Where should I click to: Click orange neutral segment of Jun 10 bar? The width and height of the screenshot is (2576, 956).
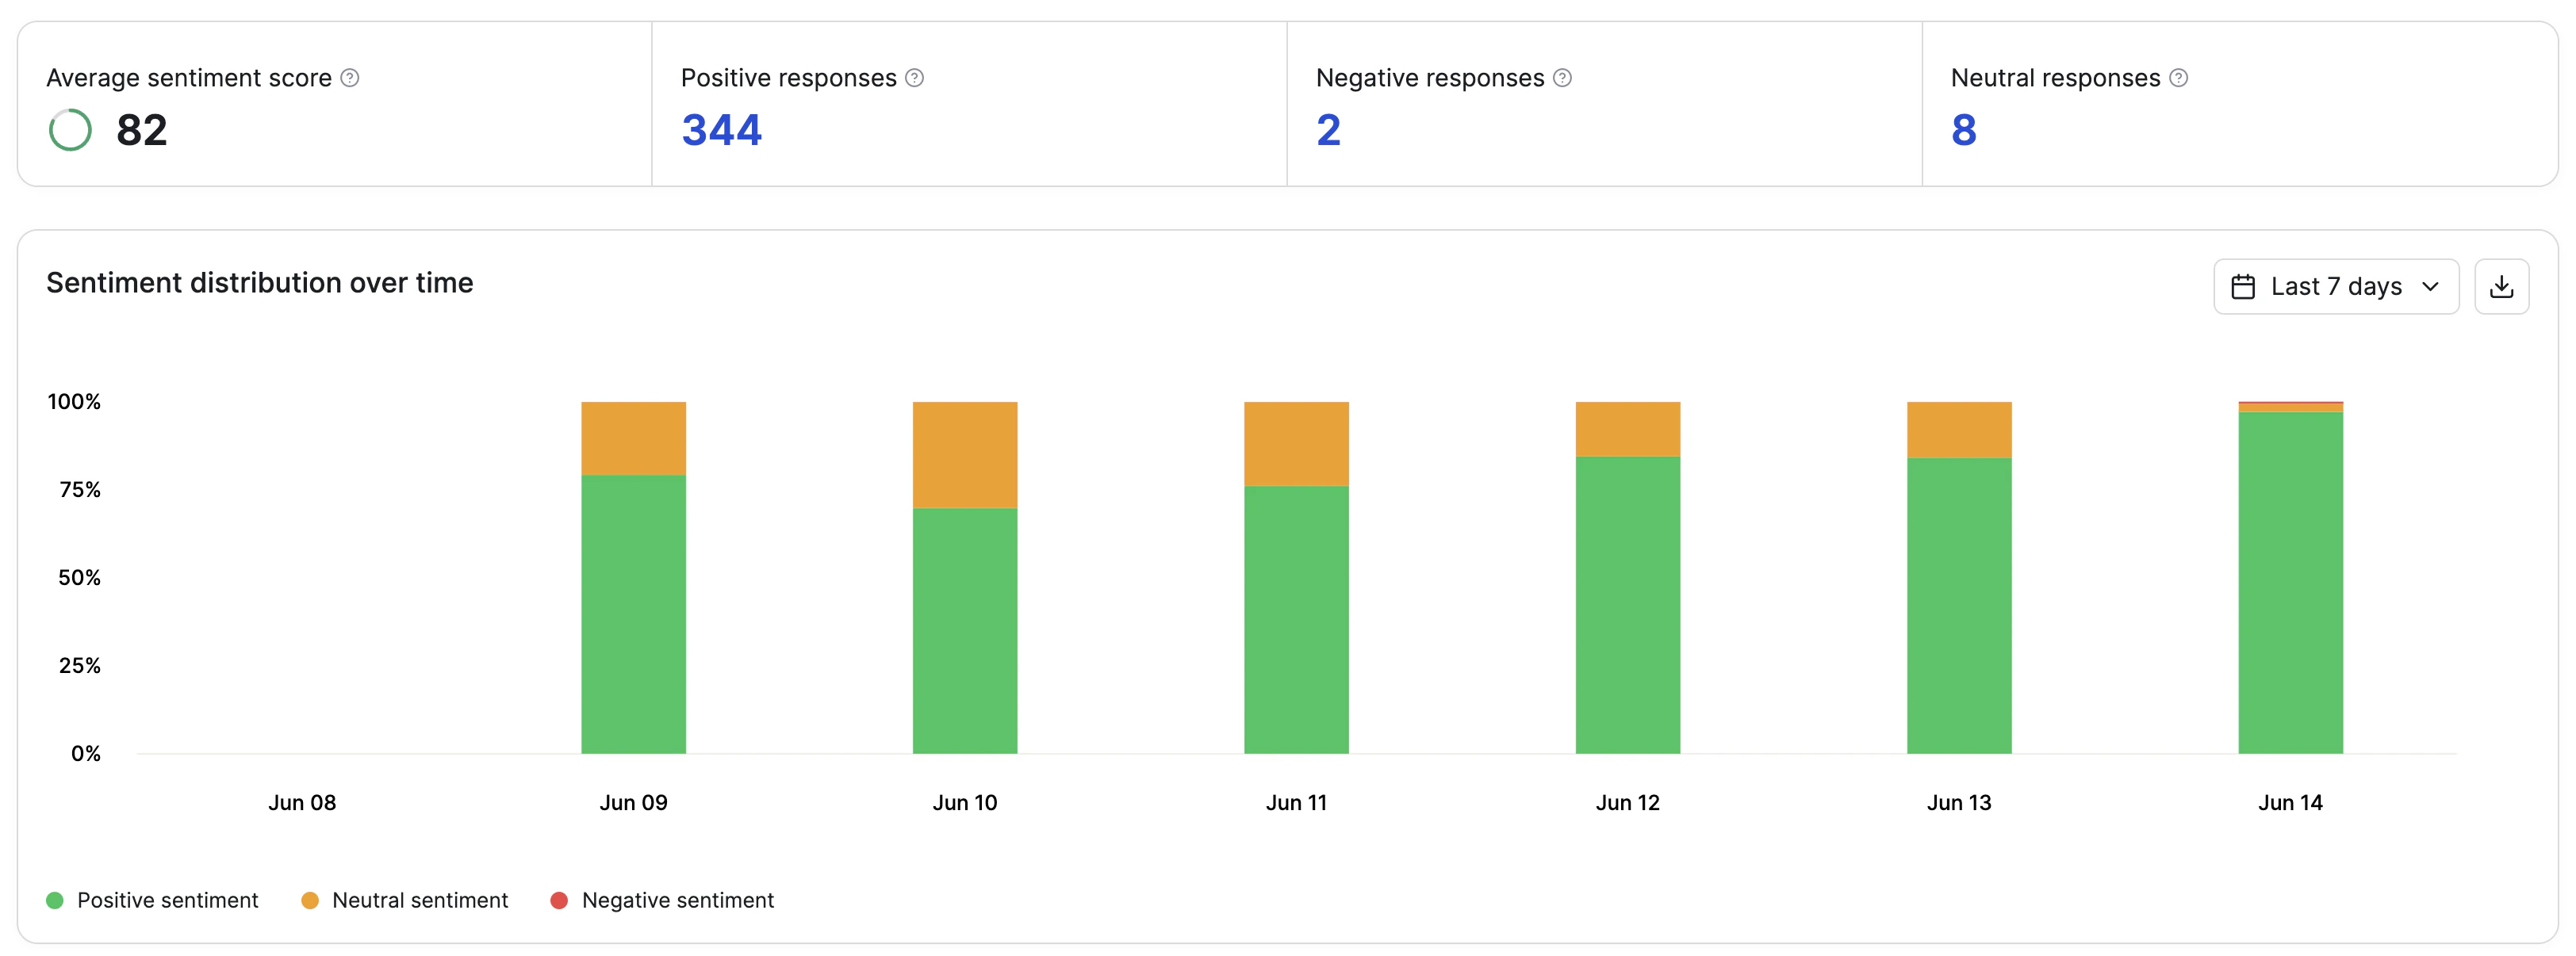point(964,455)
